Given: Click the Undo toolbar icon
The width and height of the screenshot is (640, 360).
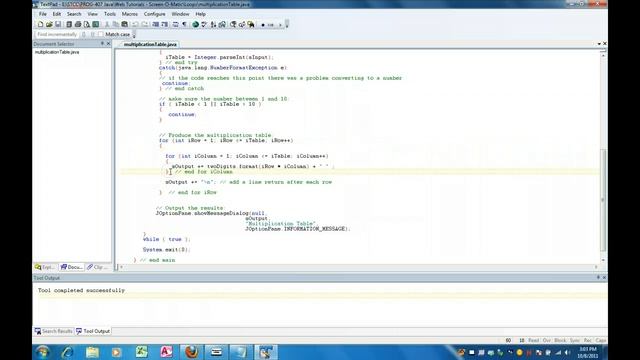Looking at the screenshot, I should point(136,24).
